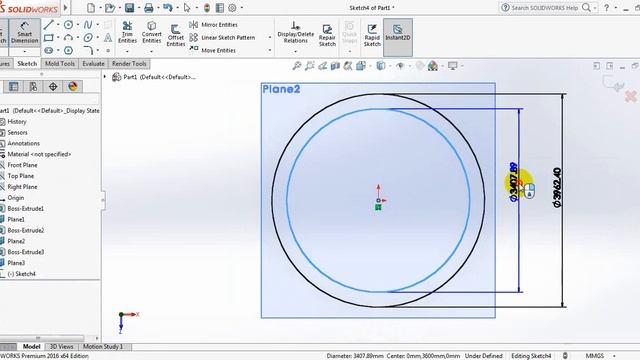Click Zoom to Fit icon
Image resolution: width=640 pixels, height=360 pixels.
[x=297, y=66]
